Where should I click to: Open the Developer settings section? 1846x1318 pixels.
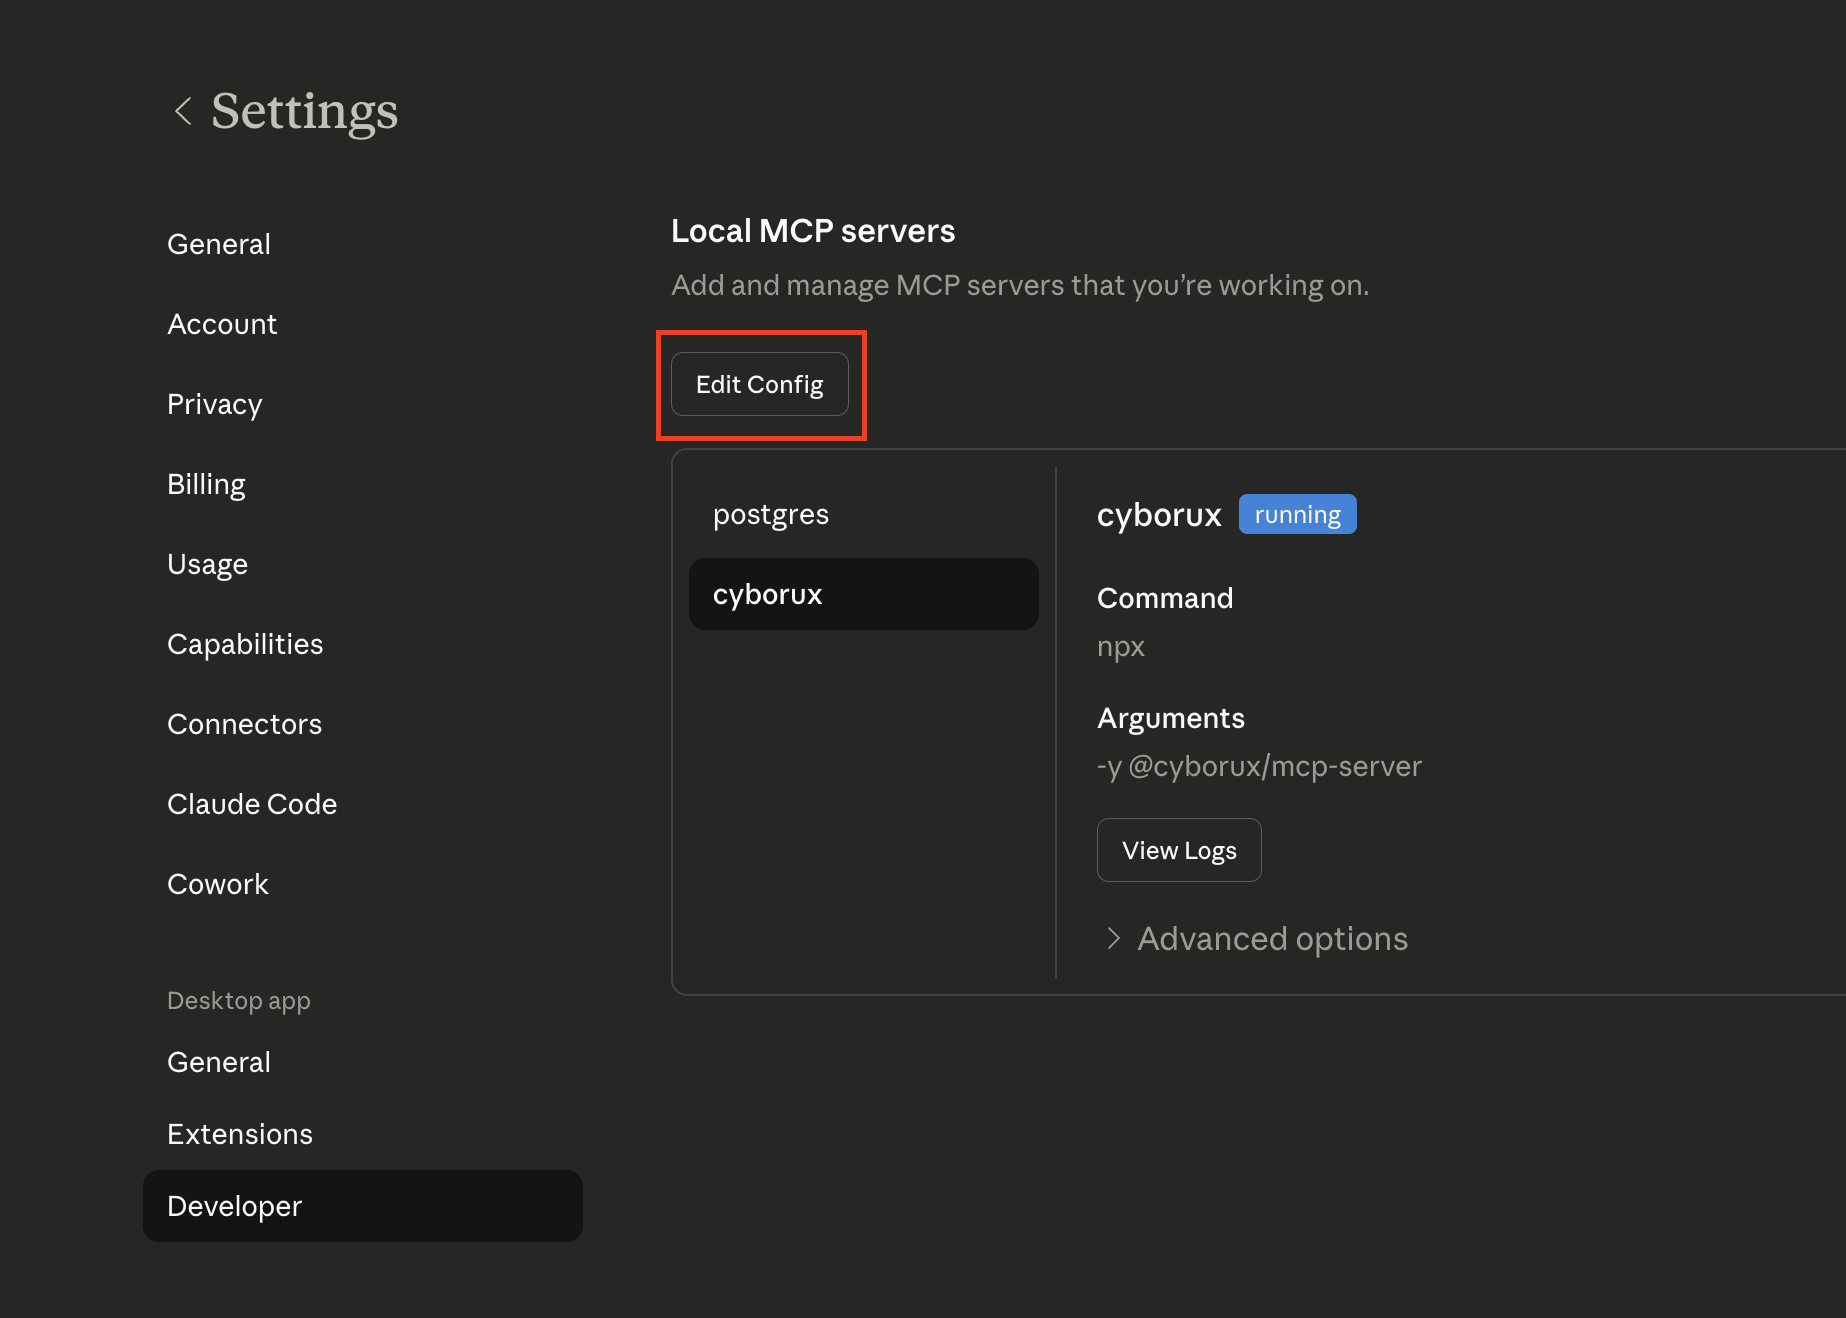coord(233,1206)
